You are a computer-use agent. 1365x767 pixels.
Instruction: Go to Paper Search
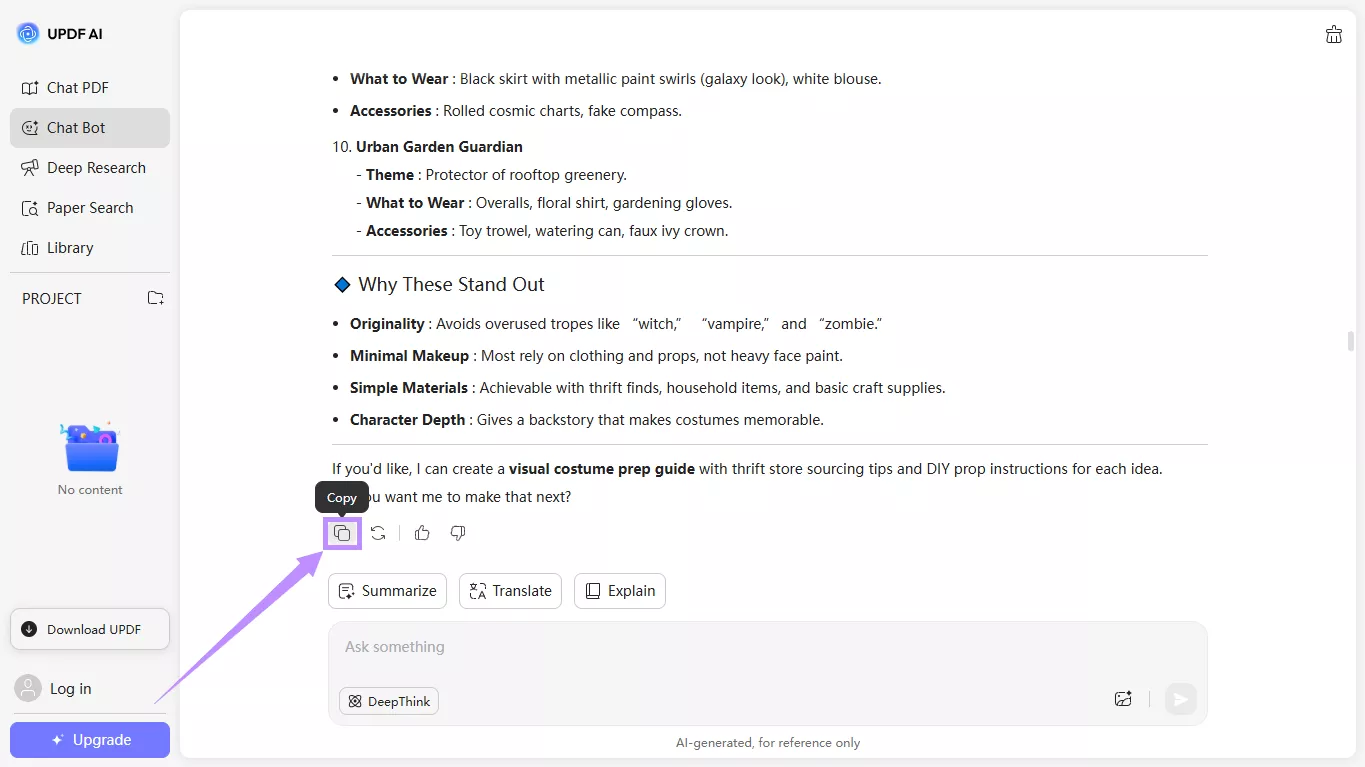pyautogui.click(x=90, y=208)
